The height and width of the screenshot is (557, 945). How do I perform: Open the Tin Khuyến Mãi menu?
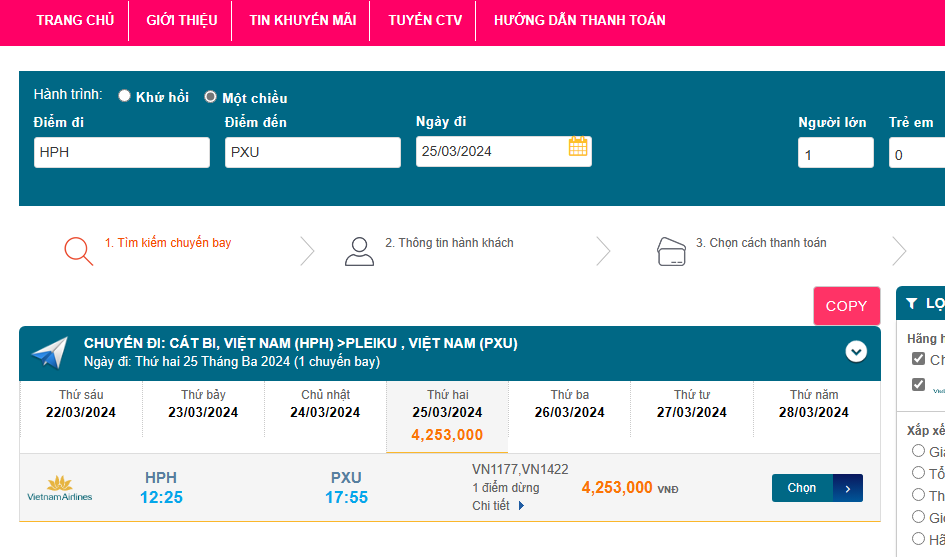click(302, 20)
